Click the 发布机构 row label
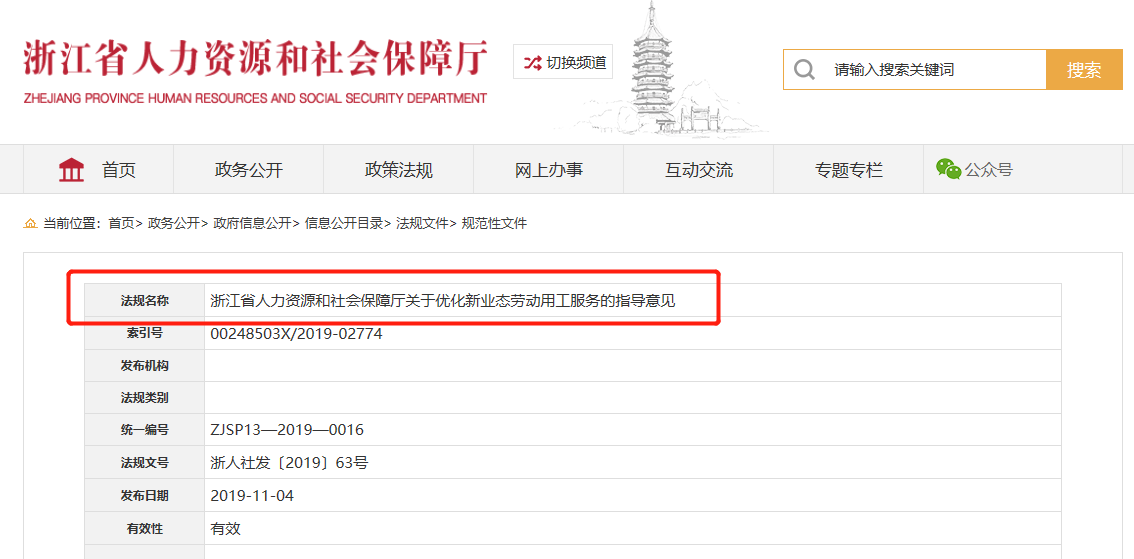The height and width of the screenshot is (559, 1134). coord(145,366)
